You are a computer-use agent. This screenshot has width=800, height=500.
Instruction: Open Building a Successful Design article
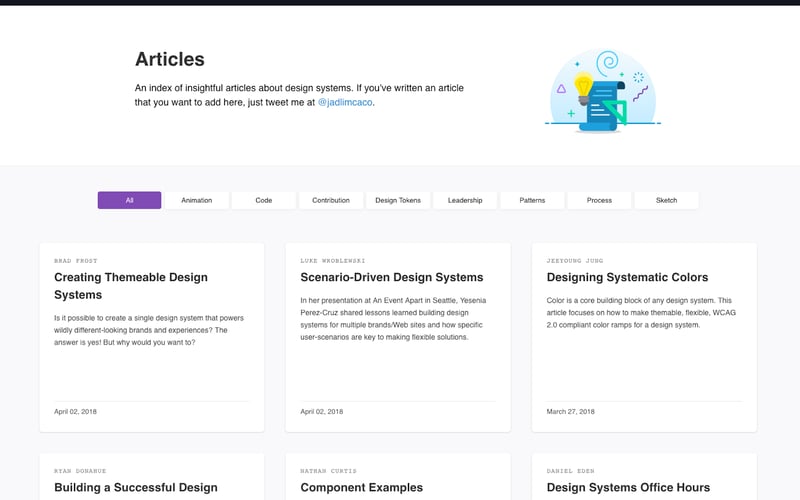(136, 487)
